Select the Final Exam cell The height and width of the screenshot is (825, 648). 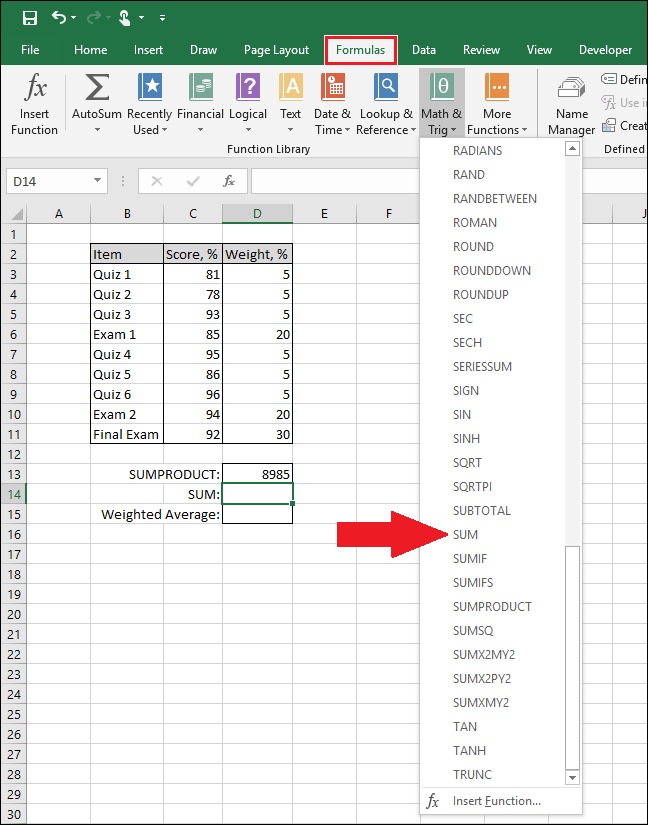click(127, 435)
